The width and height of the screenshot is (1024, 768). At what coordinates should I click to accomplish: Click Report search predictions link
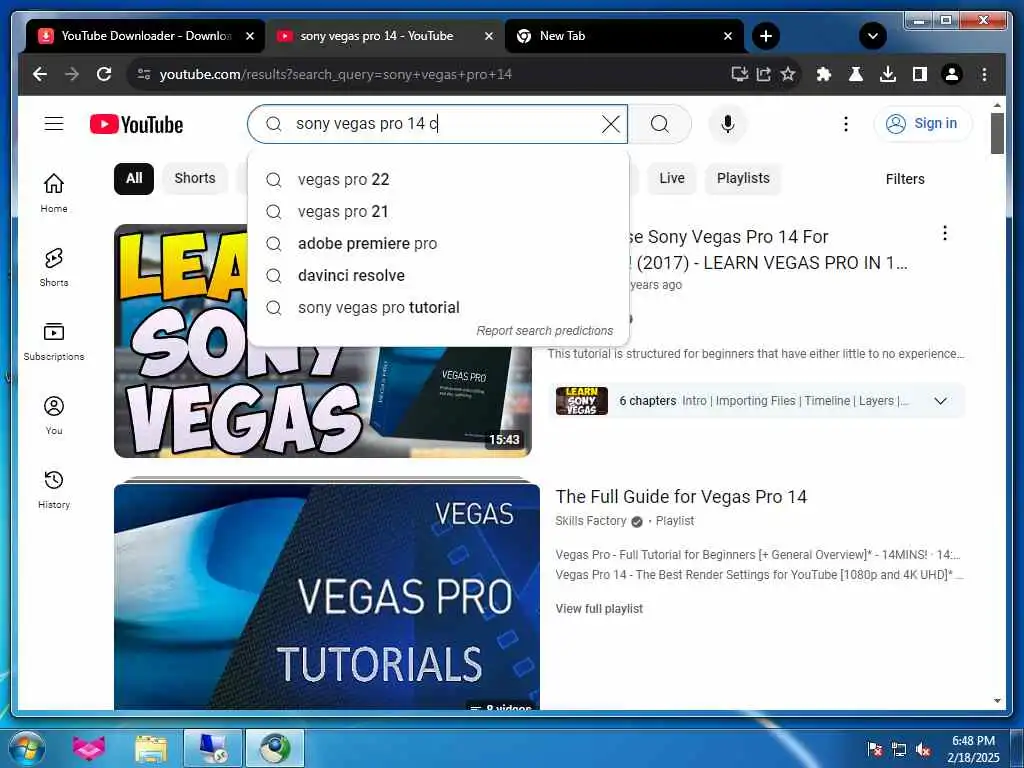point(545,331)
